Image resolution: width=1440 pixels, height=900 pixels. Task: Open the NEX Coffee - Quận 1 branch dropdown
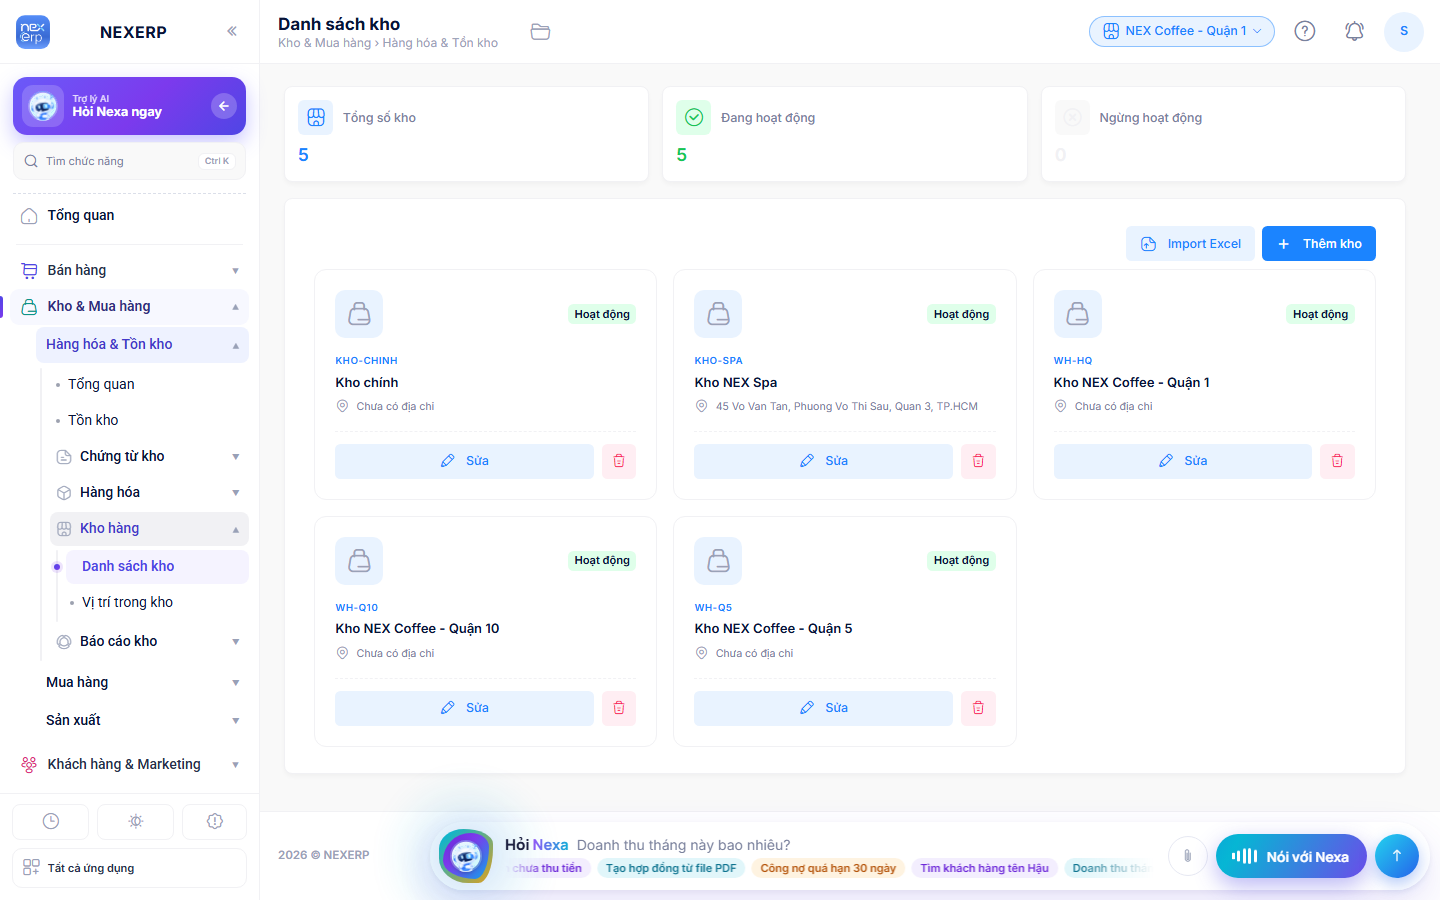click(x=1182, y=31)
